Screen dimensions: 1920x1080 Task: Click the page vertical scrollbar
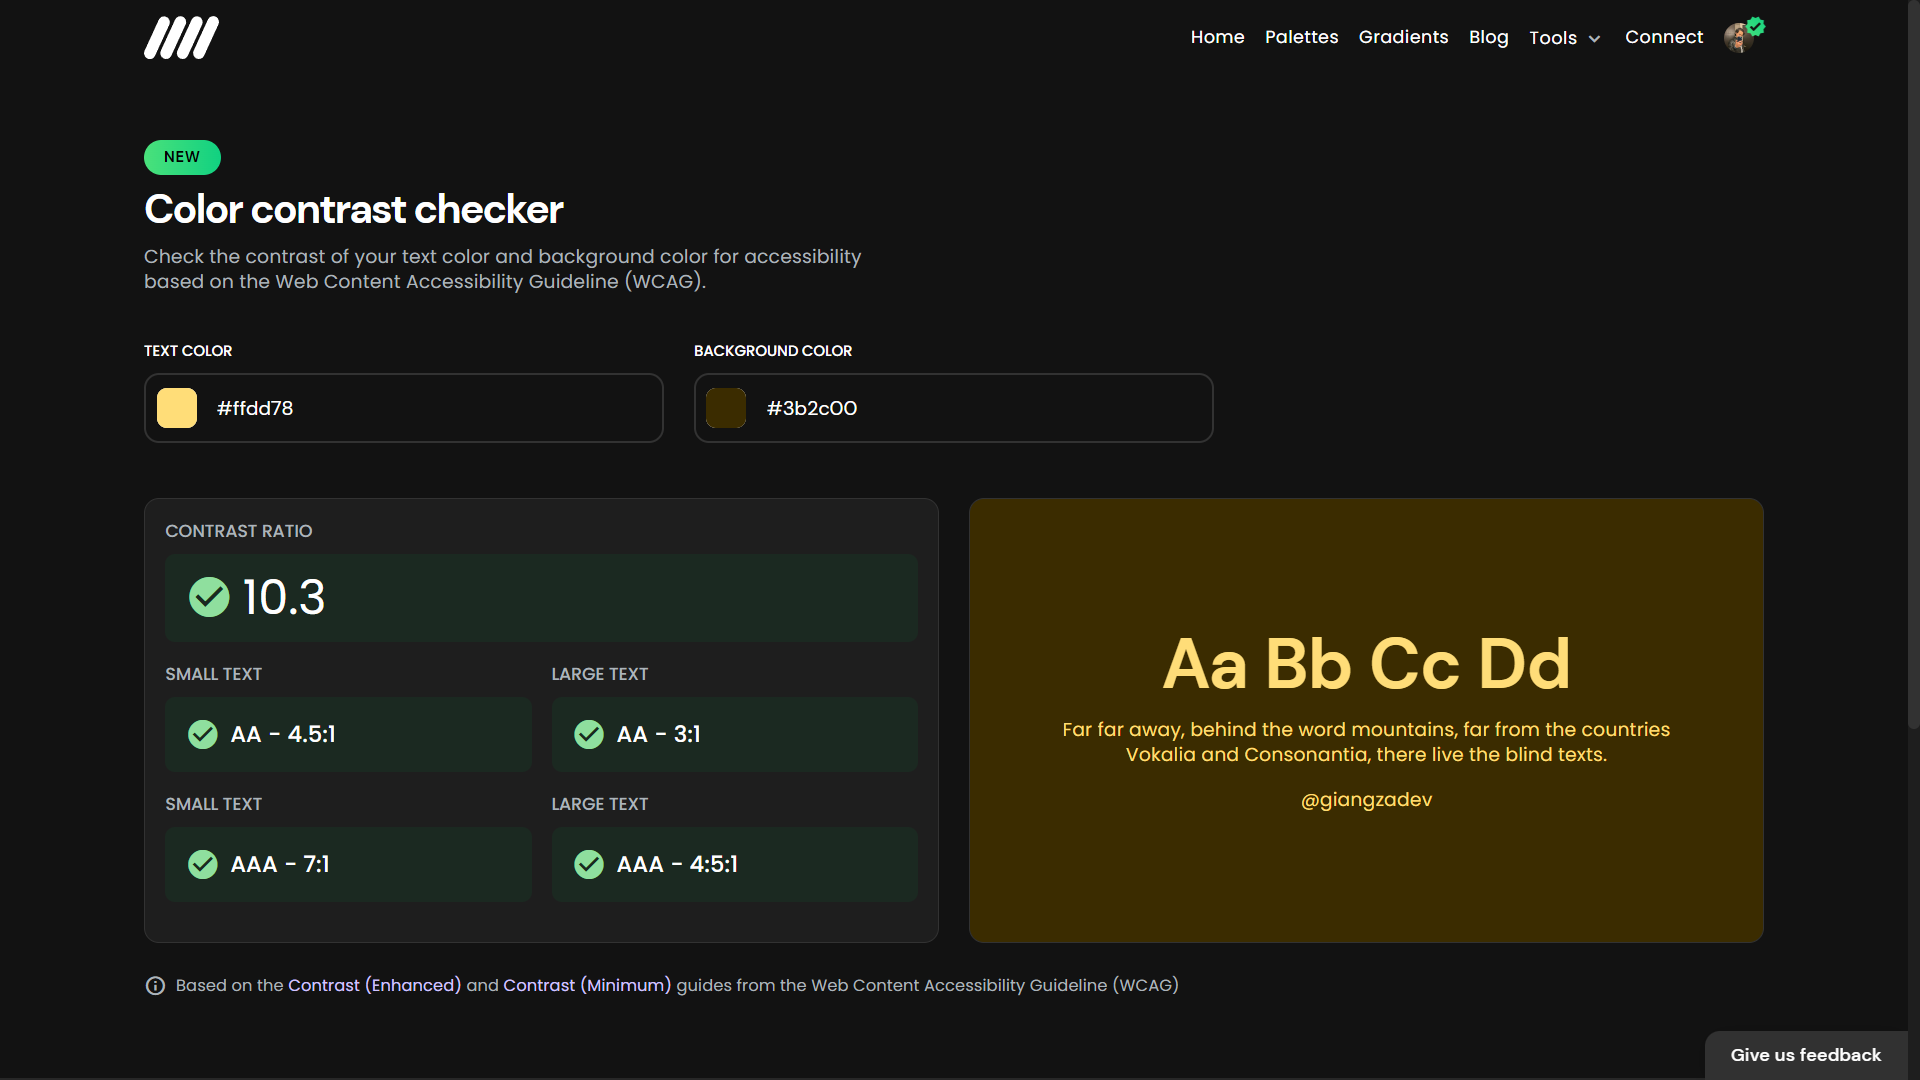(x=1914, y=365)
